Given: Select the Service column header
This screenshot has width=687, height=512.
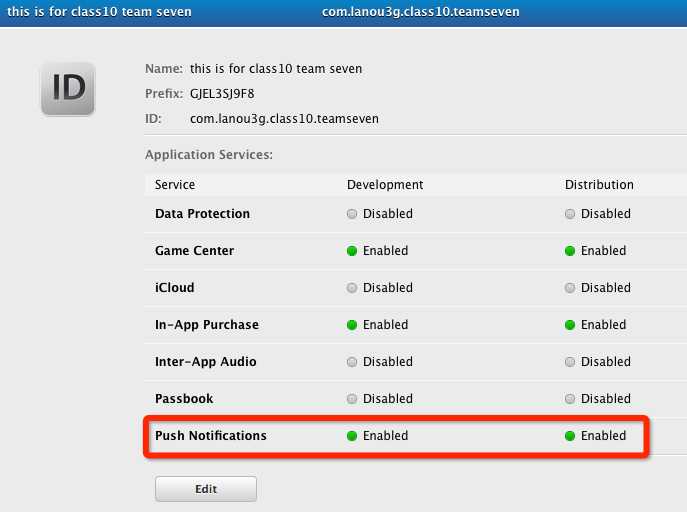Looking at the screenshot, I should [x=175, y=185].
